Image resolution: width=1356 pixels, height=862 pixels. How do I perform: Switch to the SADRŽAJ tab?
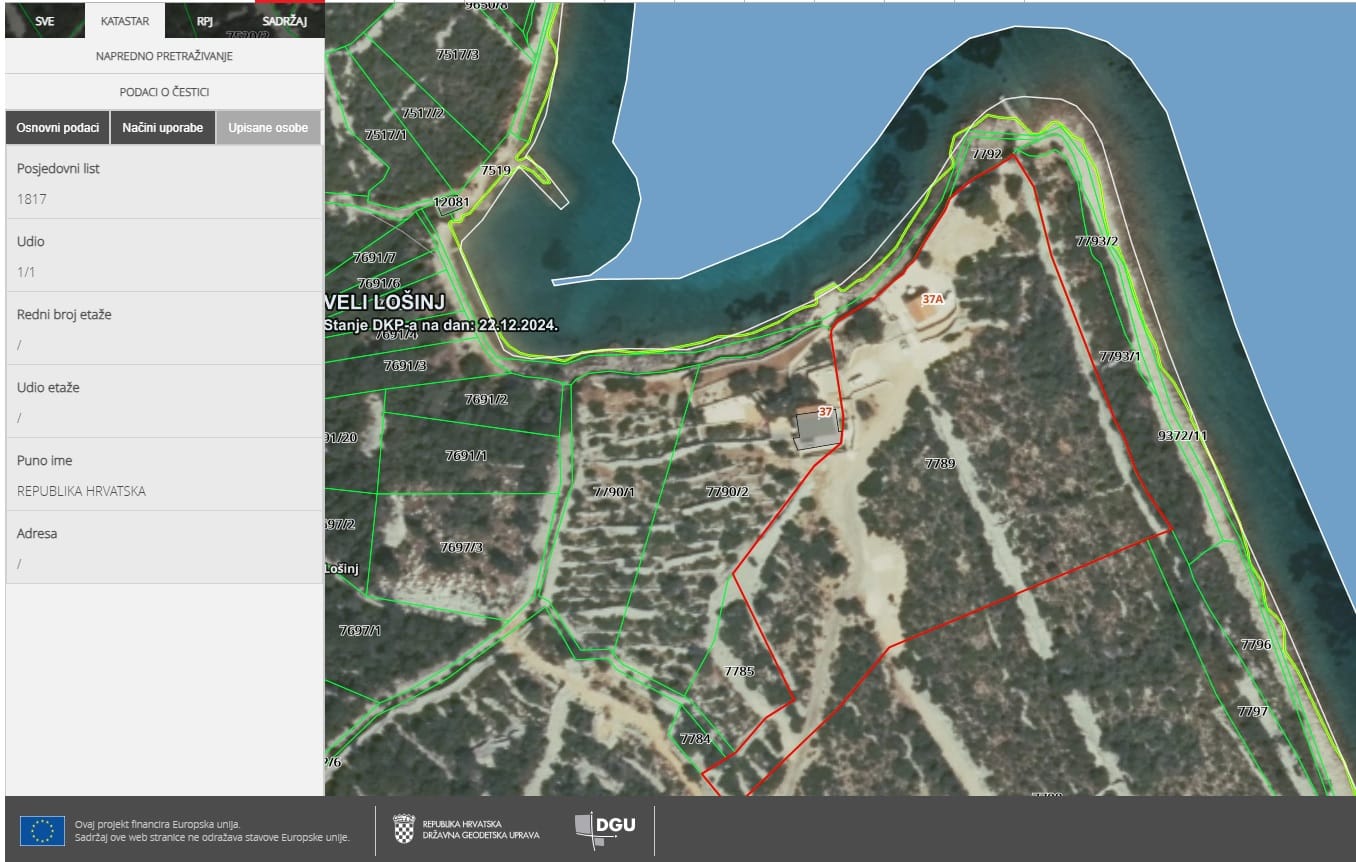(x=284, y=20)
